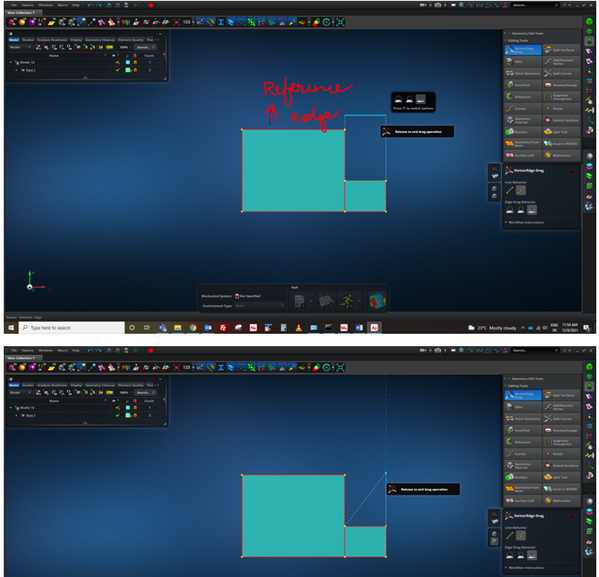Open the Boolean tool in the upper screenshot
Viewport: 599px width, 577px height.
[x=523, y=132]
